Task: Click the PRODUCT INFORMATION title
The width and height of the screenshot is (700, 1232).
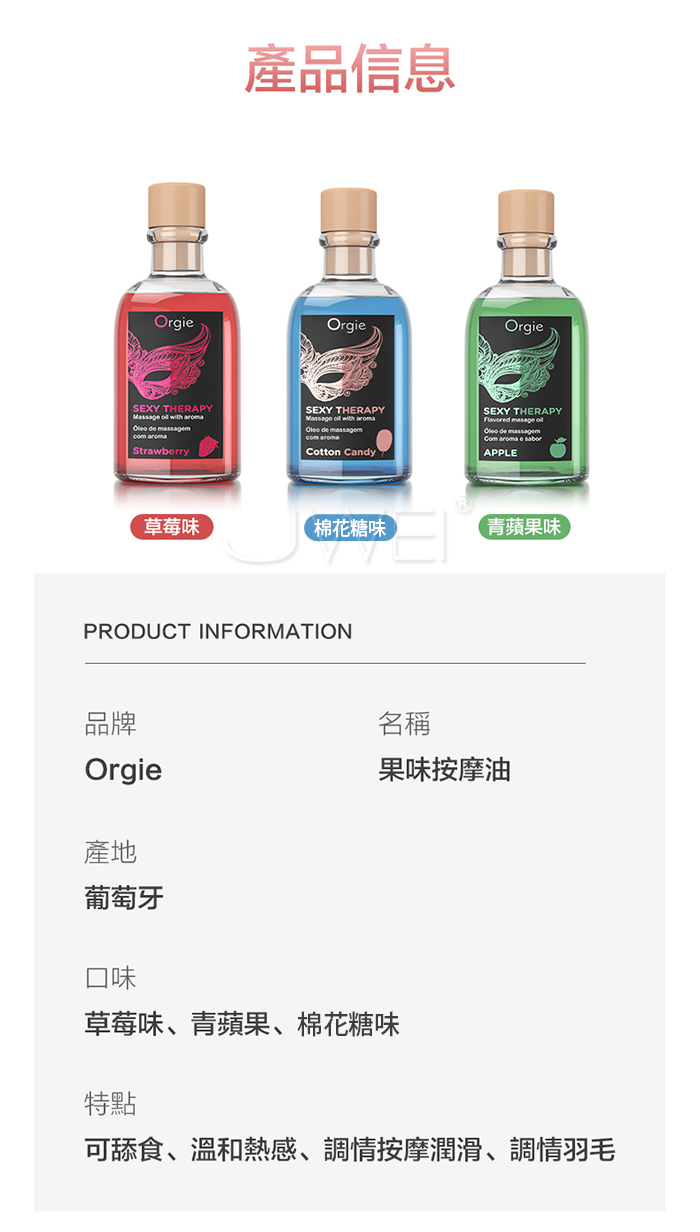Action: (x=218, y=632)
